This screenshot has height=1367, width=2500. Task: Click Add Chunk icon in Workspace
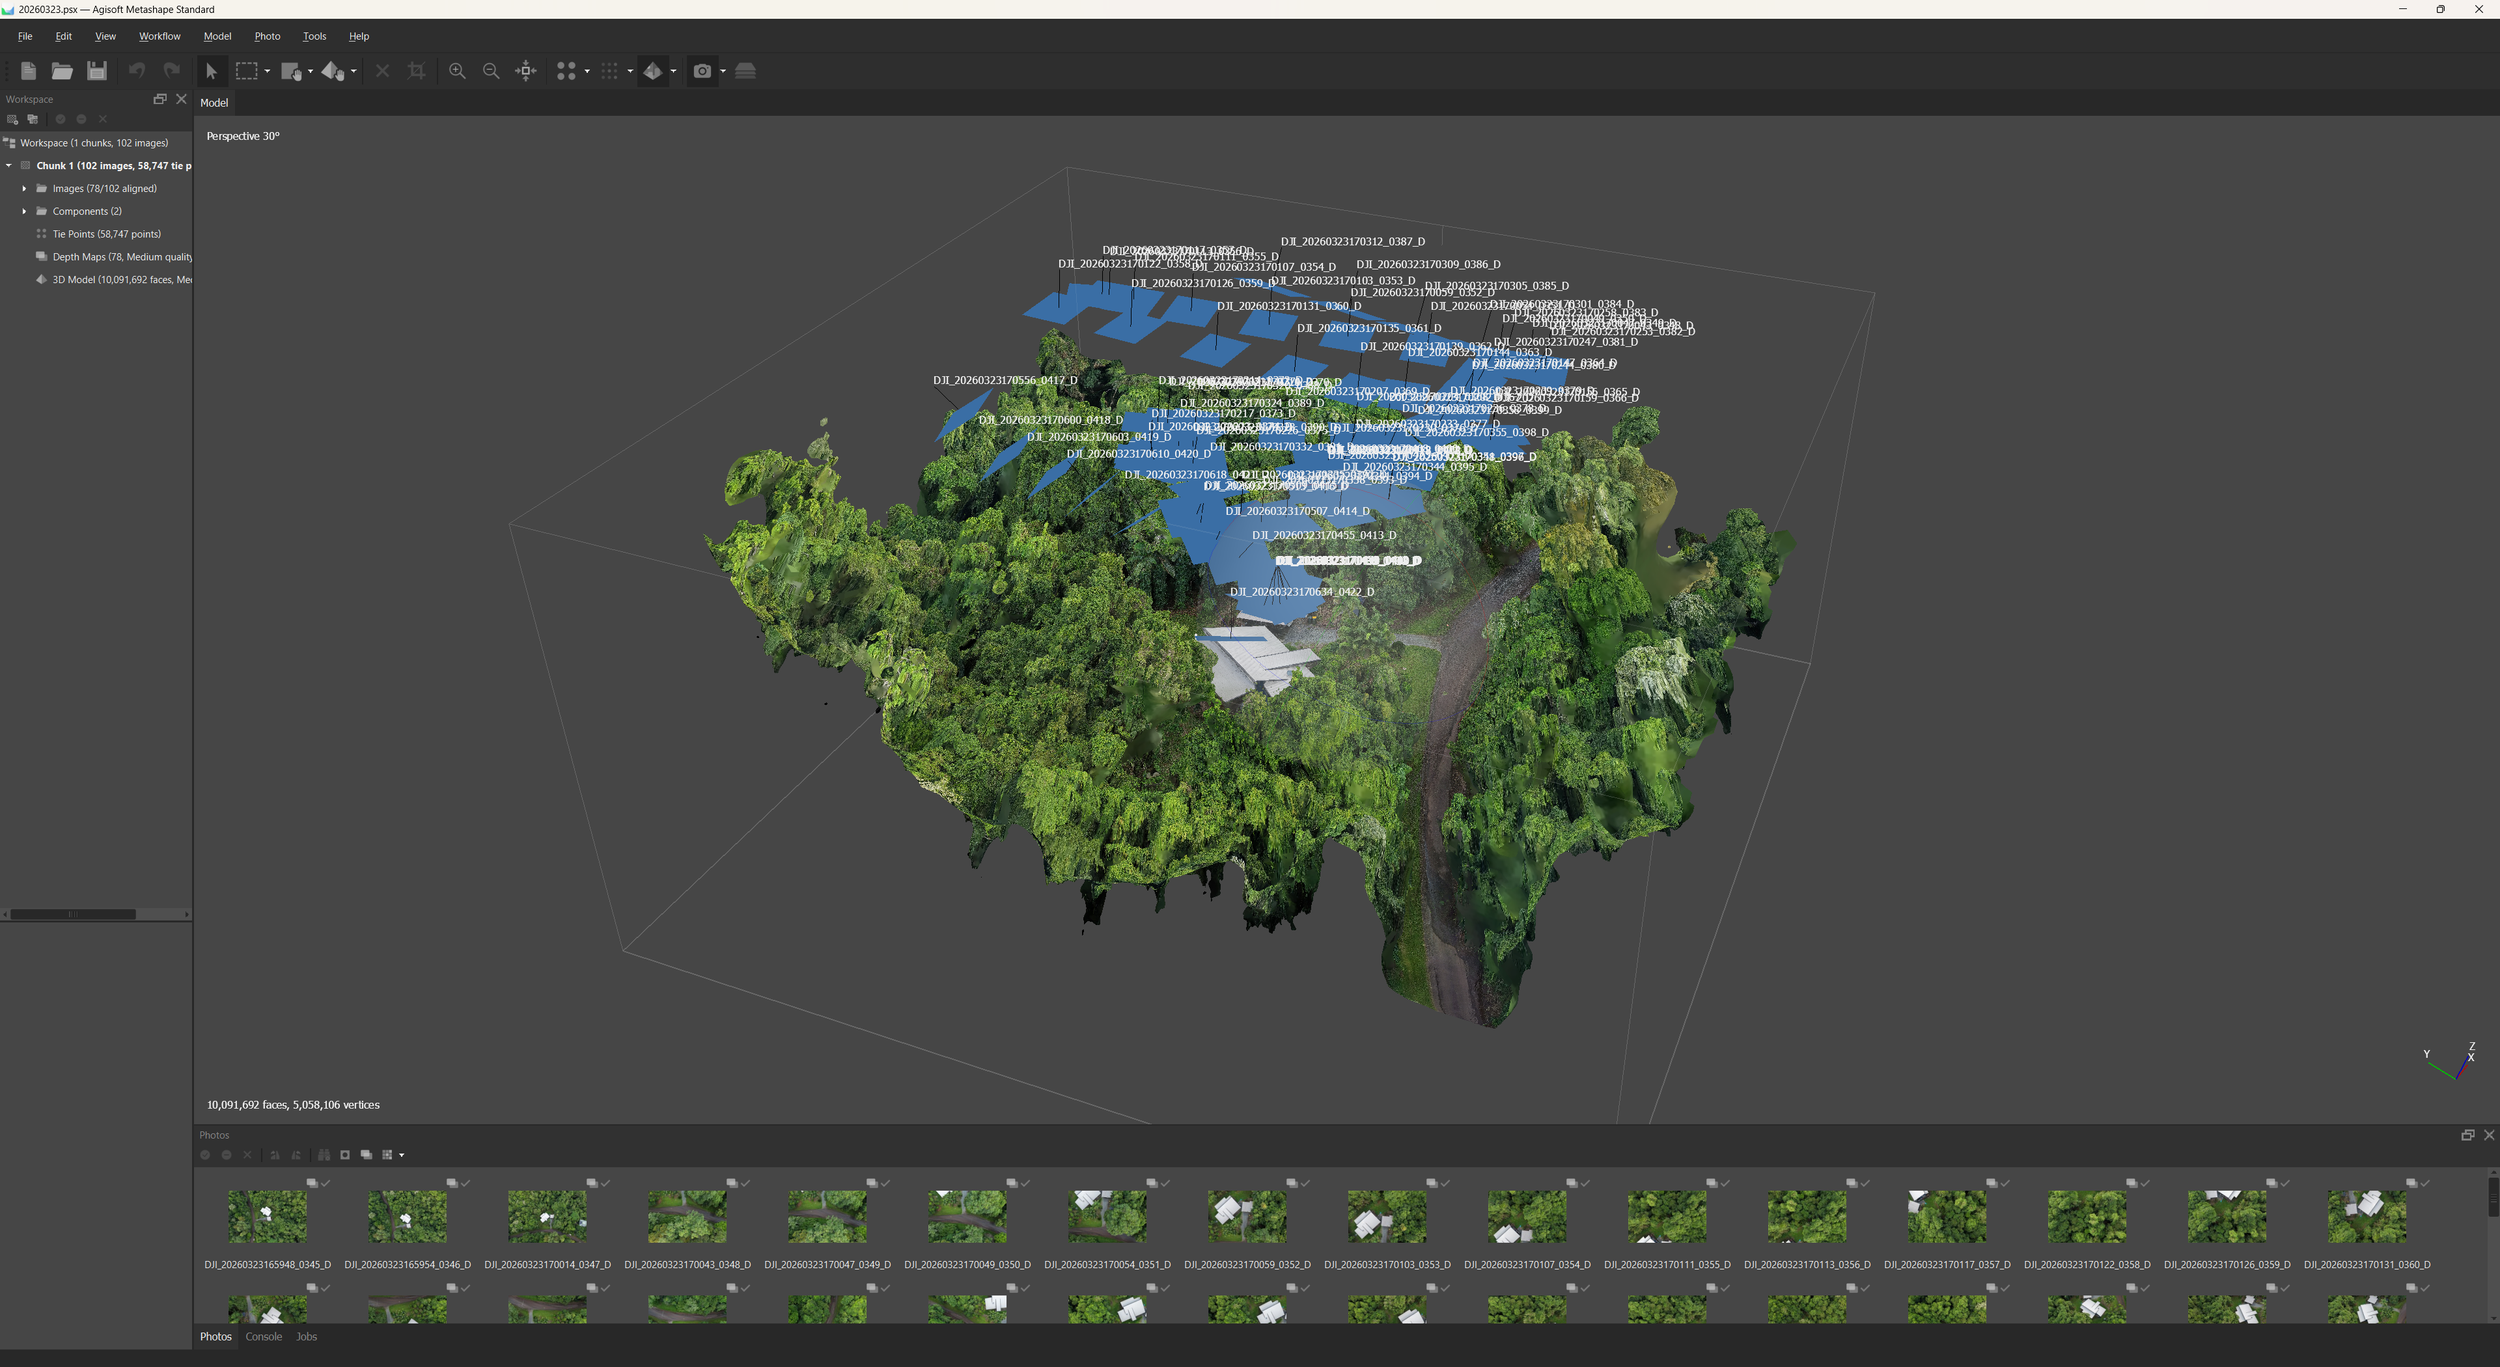point(12,119)
